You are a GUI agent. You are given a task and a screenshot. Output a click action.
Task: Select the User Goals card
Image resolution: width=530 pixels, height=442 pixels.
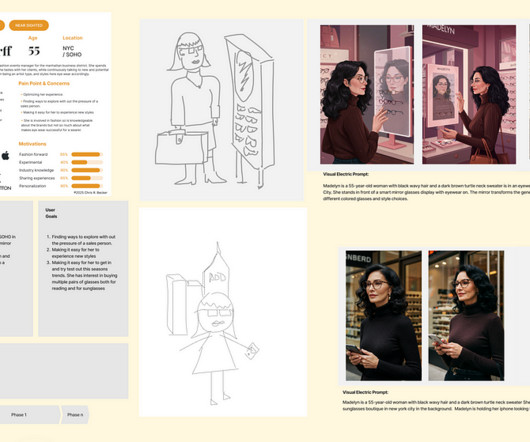[83, 269]
